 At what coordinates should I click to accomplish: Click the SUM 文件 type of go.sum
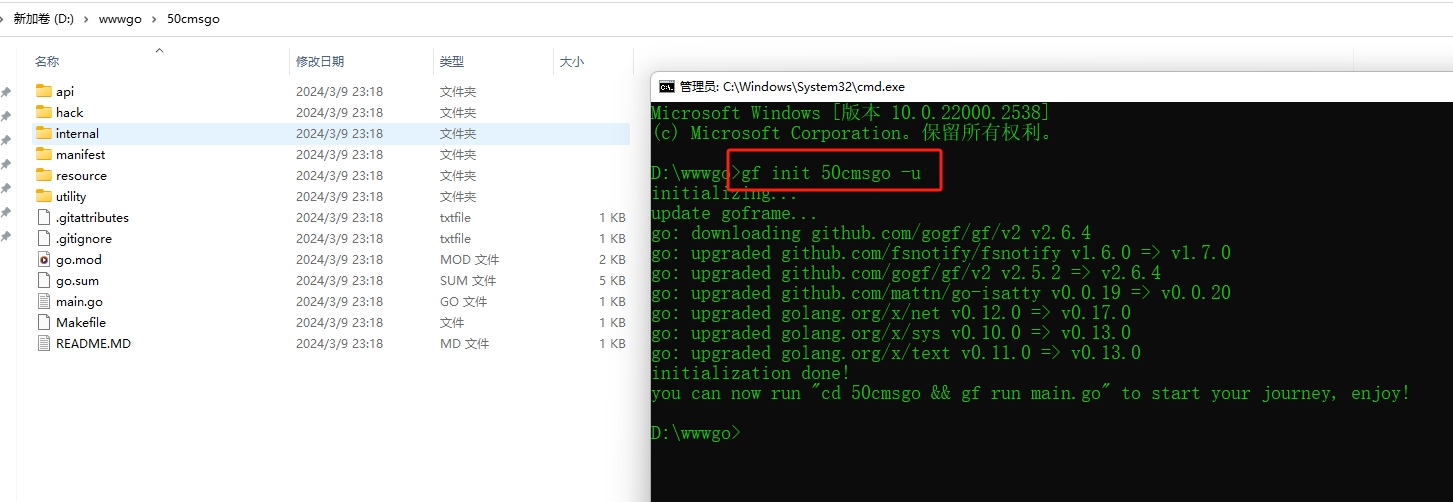pyautogui.click(x=468, y=280)
